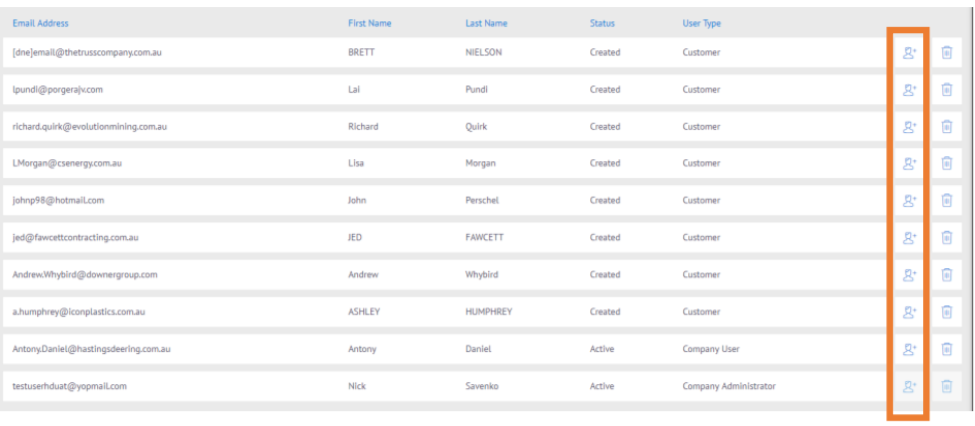This screenshot has width=975, height=426.
Task: Click add-user icon for Andrew Whybird
Action: coord(909,275)
